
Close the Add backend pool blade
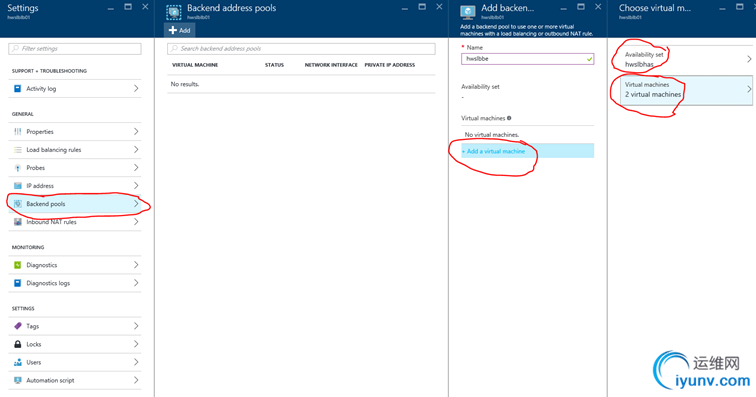point(598,7)
